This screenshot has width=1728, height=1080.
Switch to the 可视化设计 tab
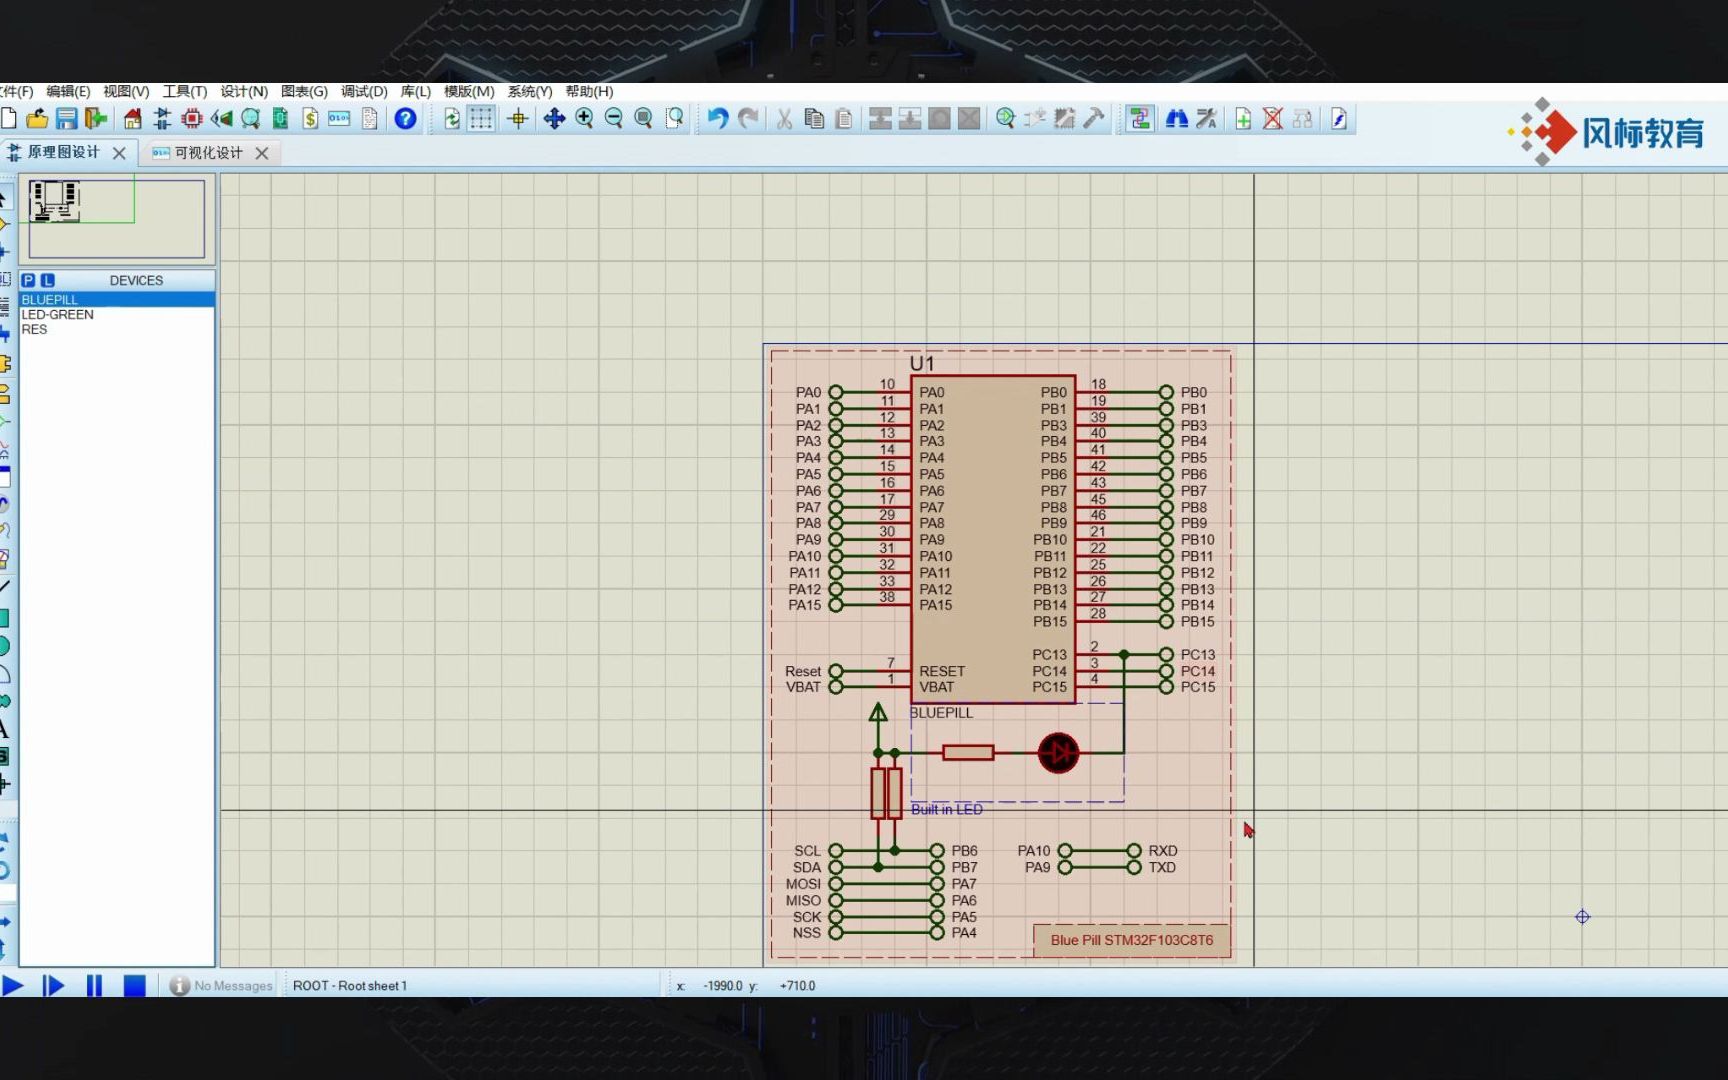coord(210,153)
